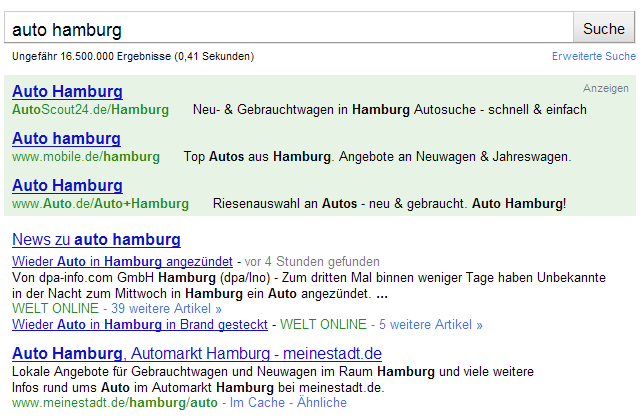The height and width of the screenshot is (418, 643).
Task: Open the meinestadt.de Automarkt Hamburg result title
Action: click(197, 354)
